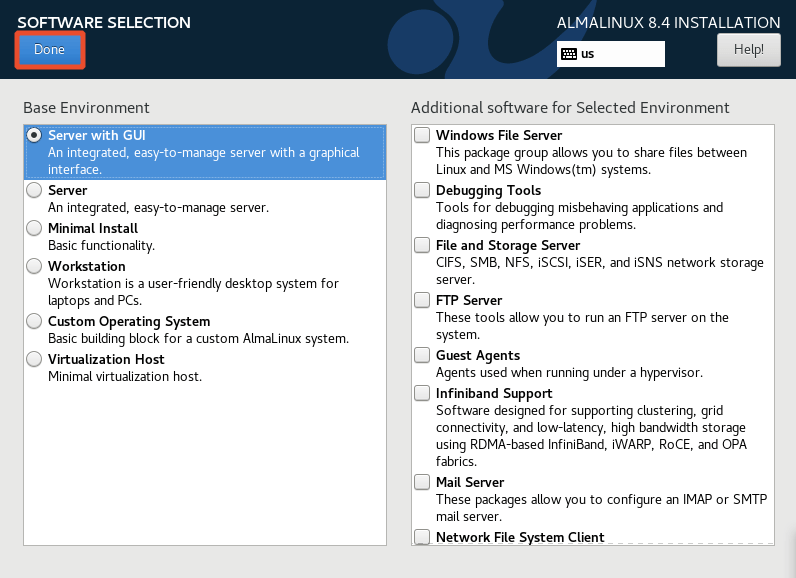
Task: Choose Minimal Install radio option
Action: click(35, 228)
